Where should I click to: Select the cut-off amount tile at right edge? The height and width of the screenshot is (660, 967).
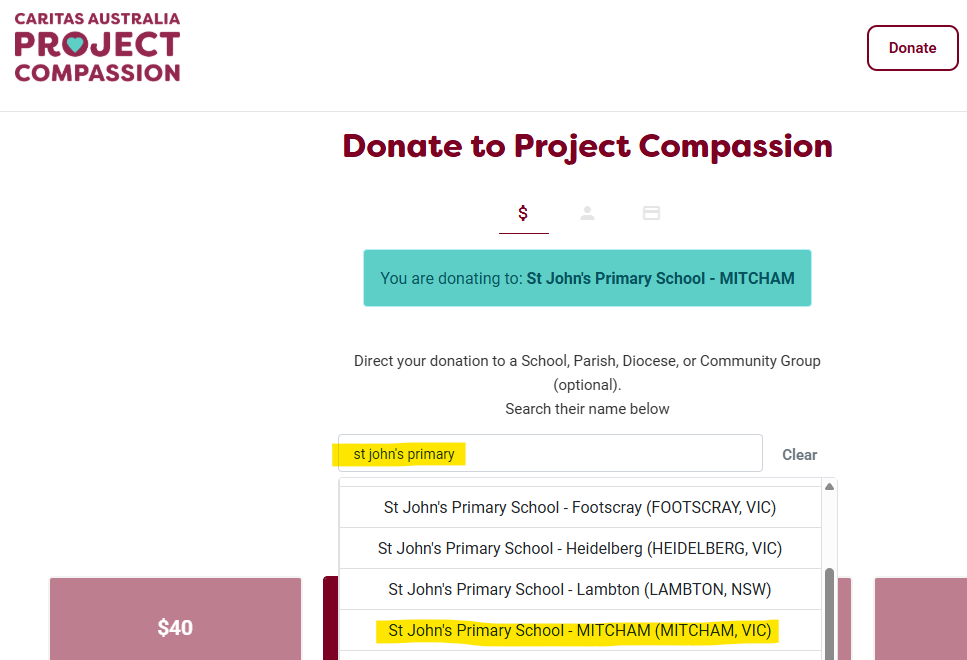(920, 620)
